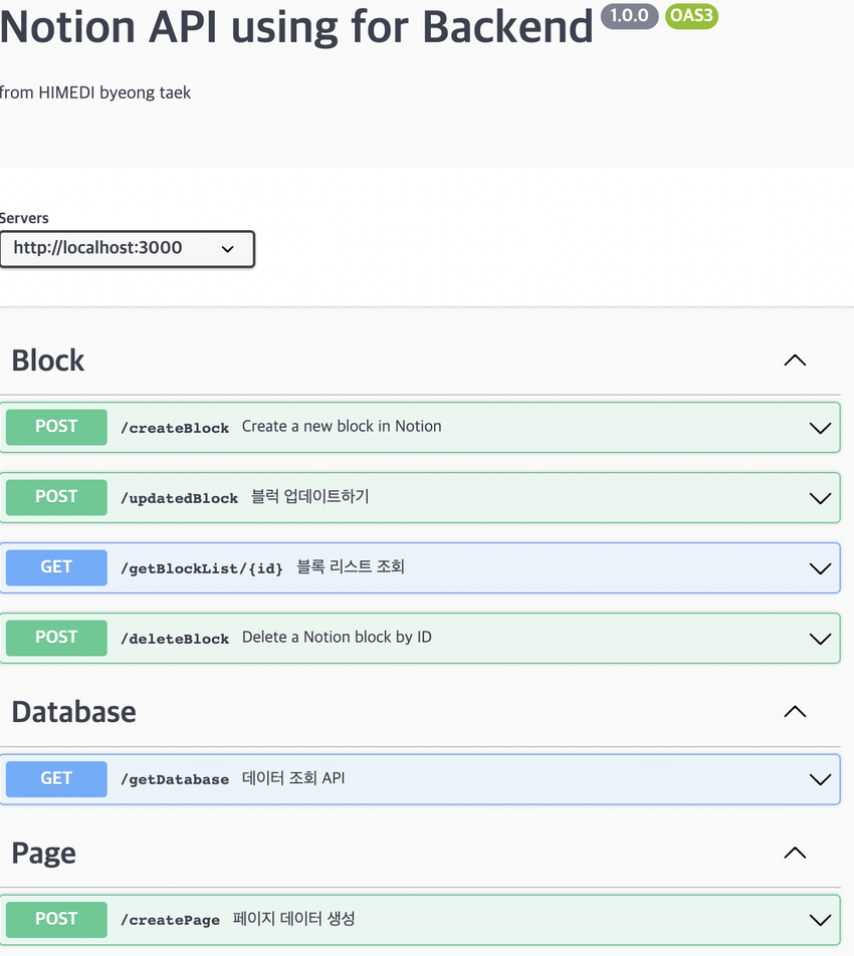Collapse the Page section chevron
This screenshot has height=956, width=854.
click(795, 852)
